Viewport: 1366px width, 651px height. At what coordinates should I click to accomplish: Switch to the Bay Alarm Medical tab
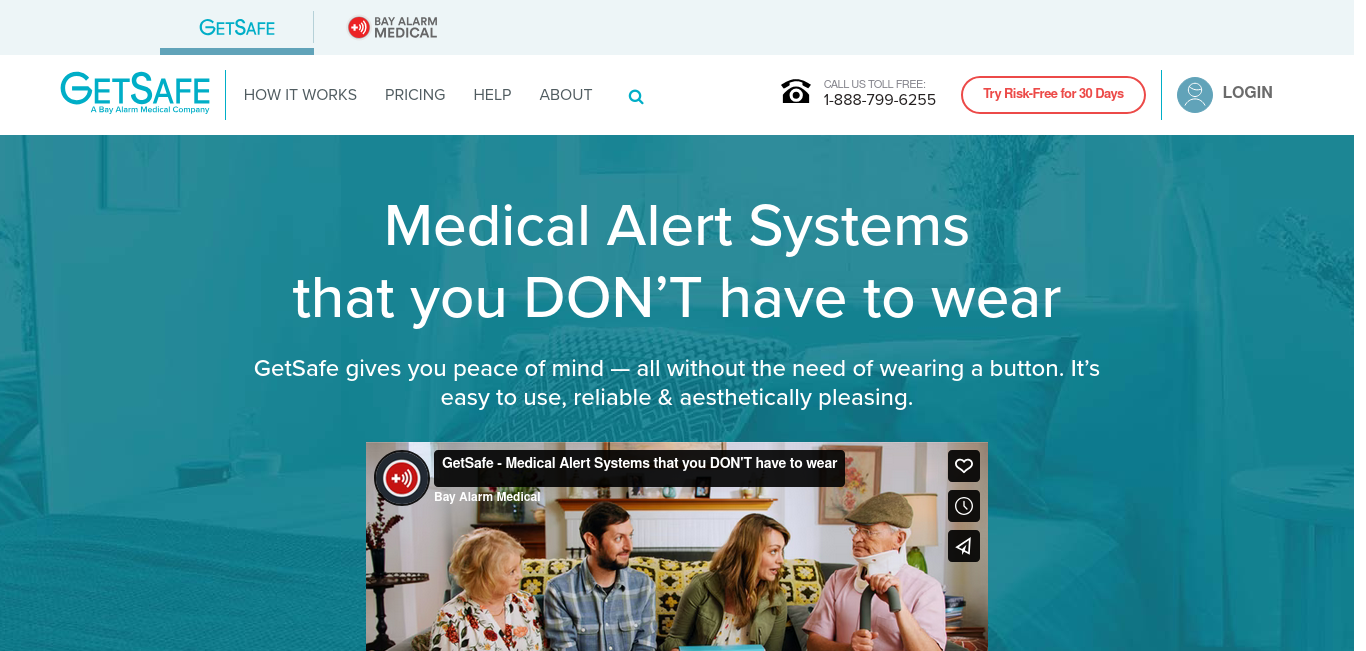tap(392, 28)
